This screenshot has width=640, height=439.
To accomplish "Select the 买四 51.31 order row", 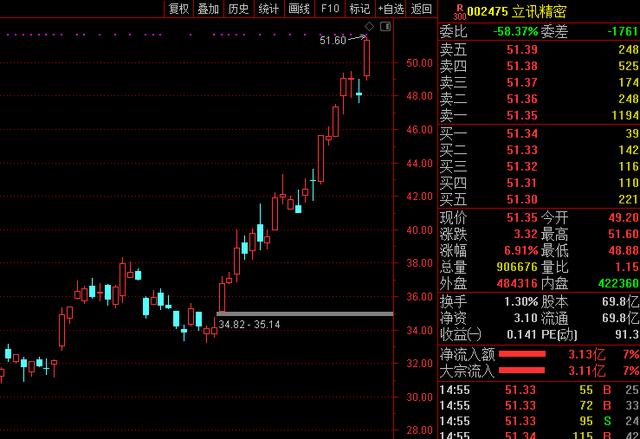I will click(x=539, y=183).
